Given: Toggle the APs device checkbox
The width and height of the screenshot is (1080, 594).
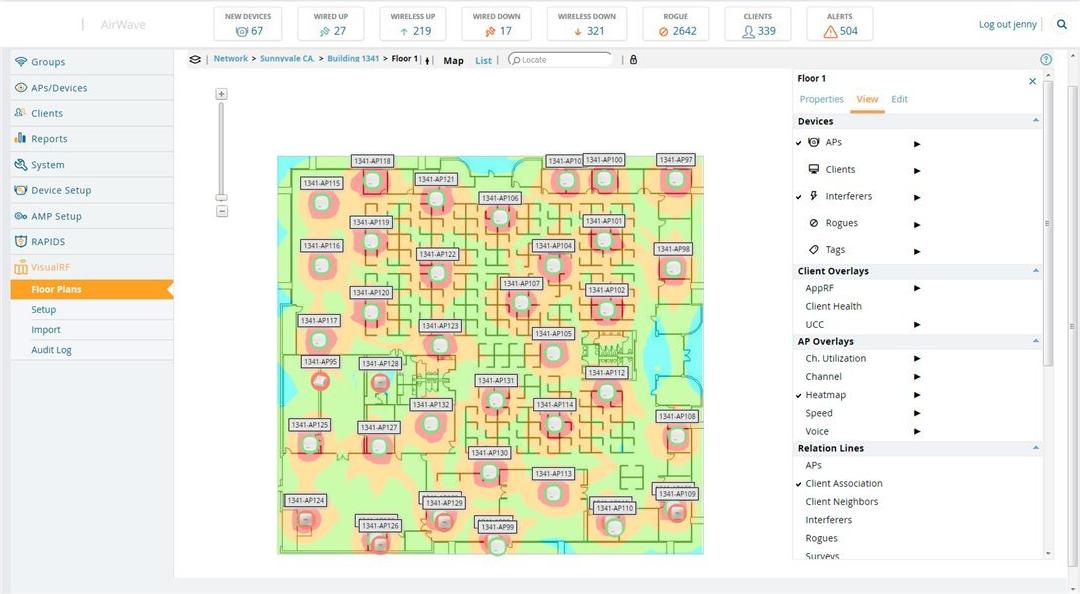Looking at the screenshot, I should [x=800, y=143].
